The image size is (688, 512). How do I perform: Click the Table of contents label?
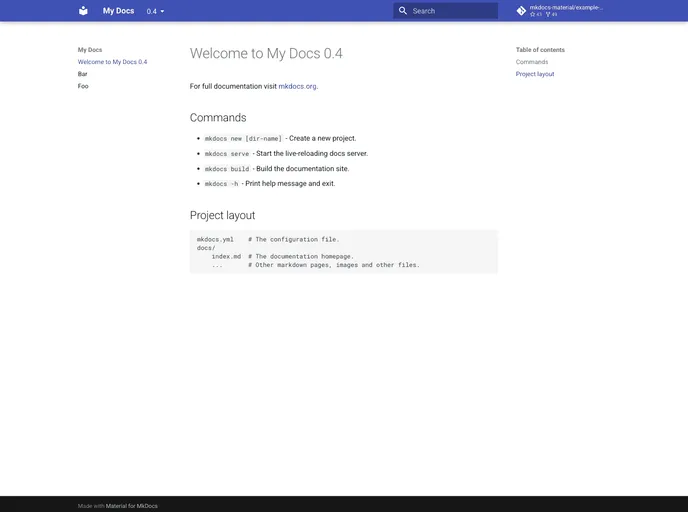click(540, 50)
